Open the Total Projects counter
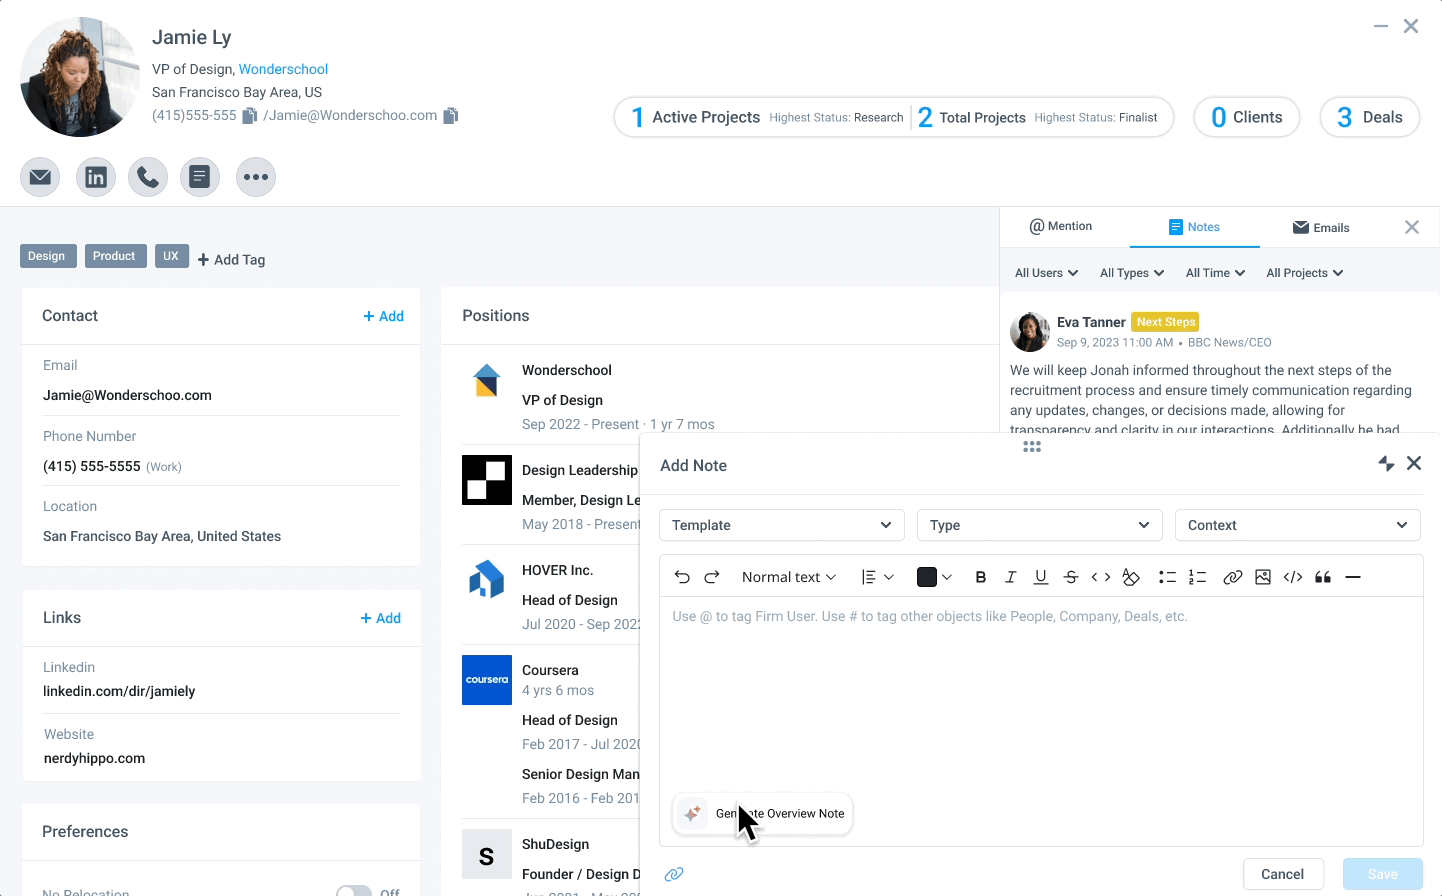The width and height of the screenshot is (1442, 896). point(1038,117)
